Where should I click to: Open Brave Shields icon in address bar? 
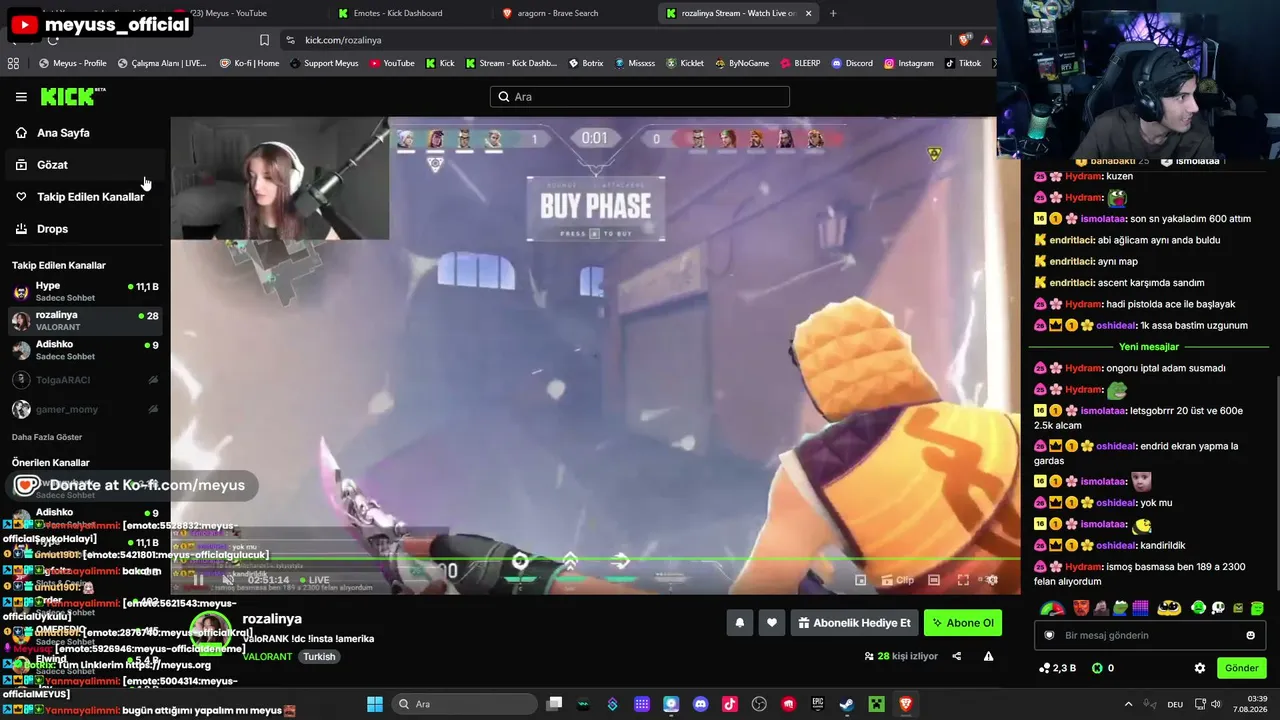[964, 40]
